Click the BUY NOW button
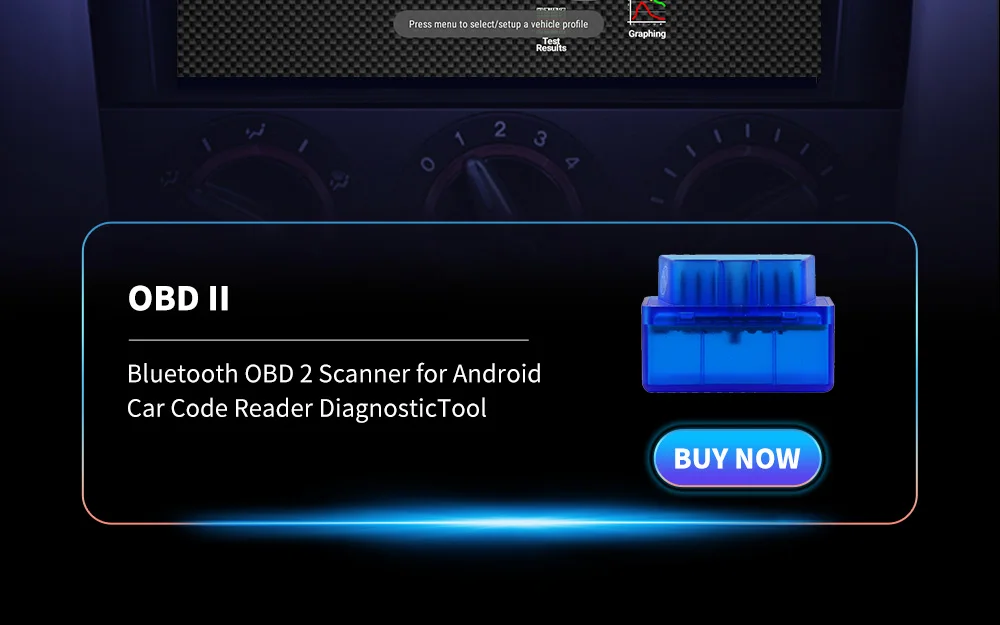 coord(737,458)
